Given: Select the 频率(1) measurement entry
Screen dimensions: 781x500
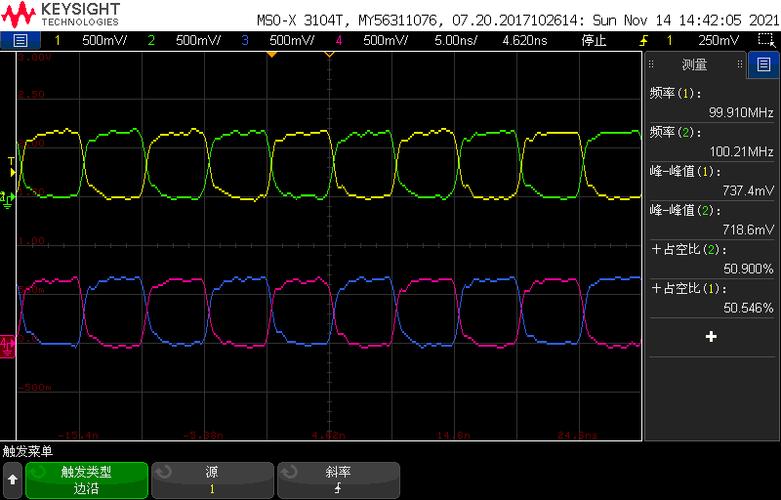Looking at the screenshot, I should tap(711, 103).
